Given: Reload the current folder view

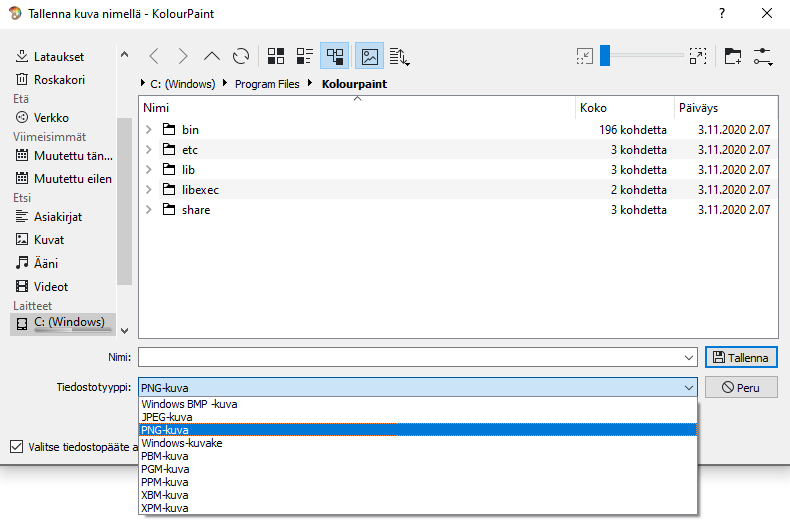Looking at the screenshot, I should [x=241, y=57].
